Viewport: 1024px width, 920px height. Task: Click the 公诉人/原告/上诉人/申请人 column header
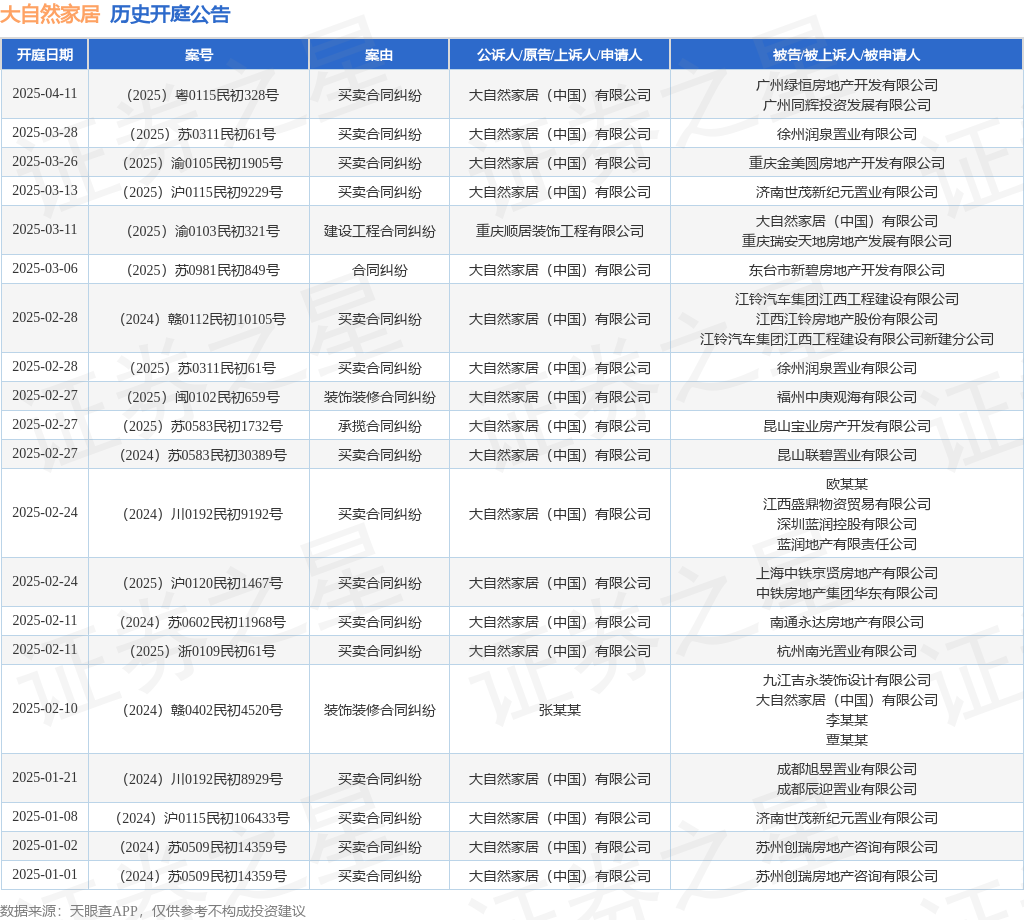click(559, 55)
